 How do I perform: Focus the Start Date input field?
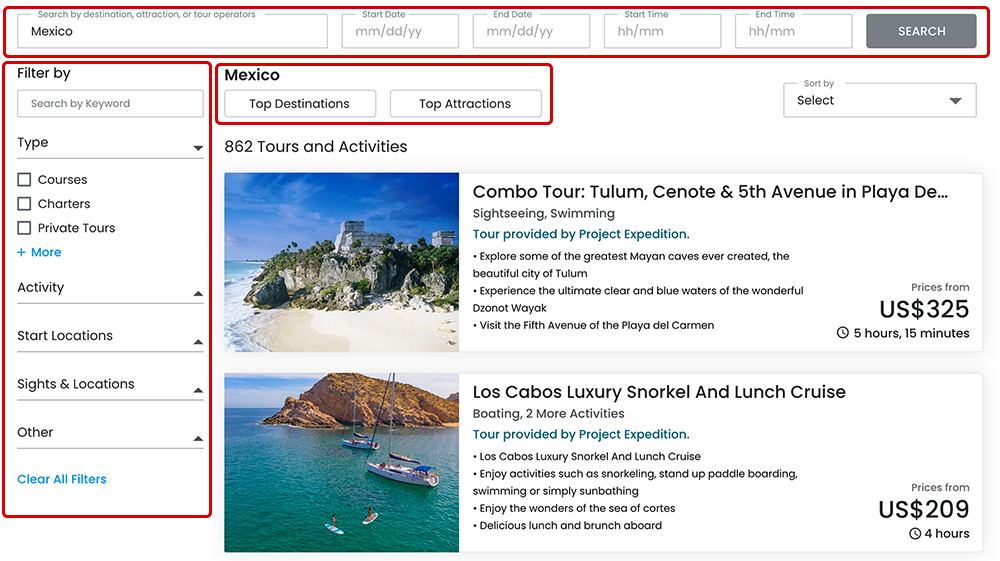click(398, 31)
